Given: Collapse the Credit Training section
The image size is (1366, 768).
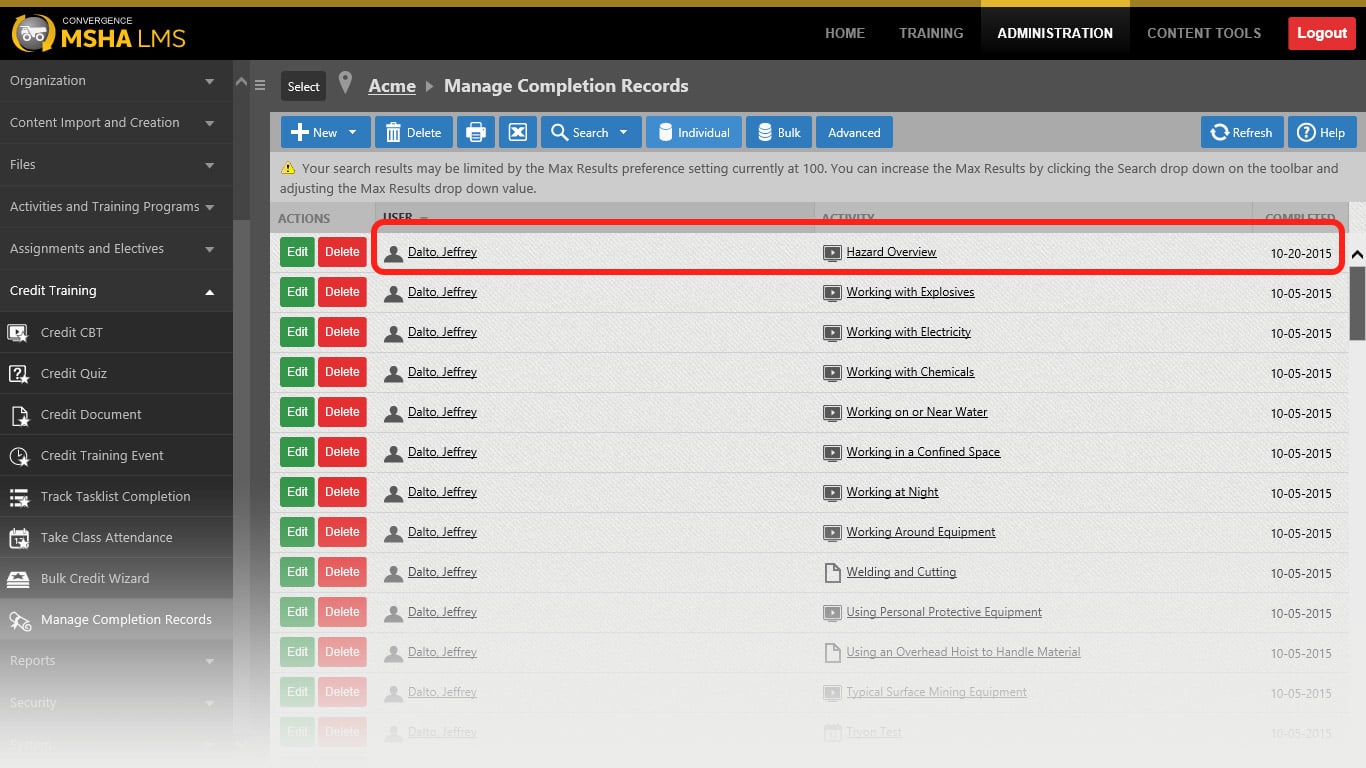Looking at the screenshot, I should tap(209, 291).
